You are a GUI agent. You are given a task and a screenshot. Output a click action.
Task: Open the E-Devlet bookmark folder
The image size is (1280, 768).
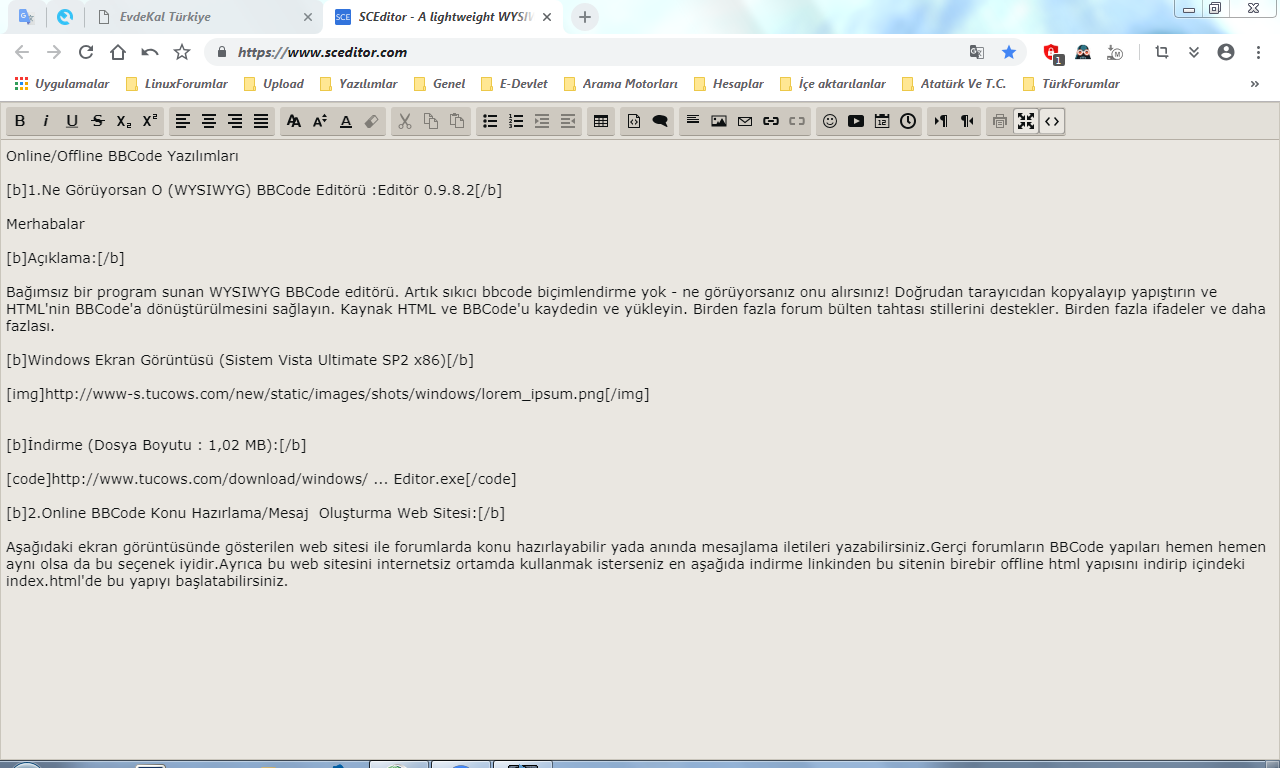[x=514, y=84]
